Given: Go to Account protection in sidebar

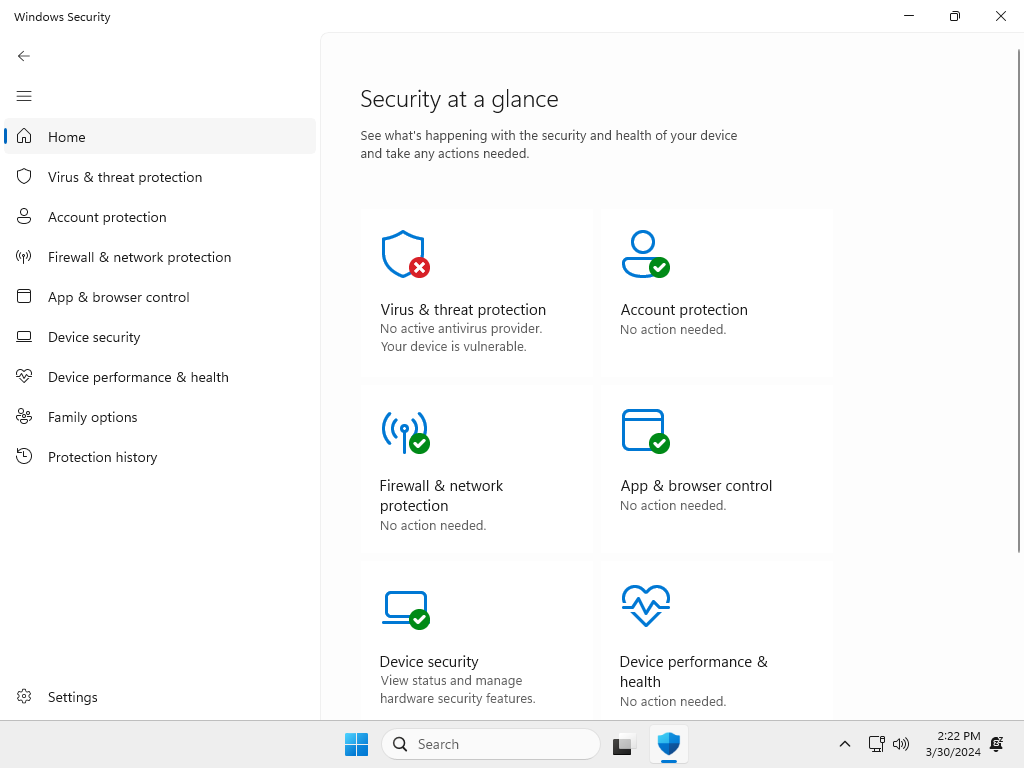Looking at the screenshot, I should [160, 217].
